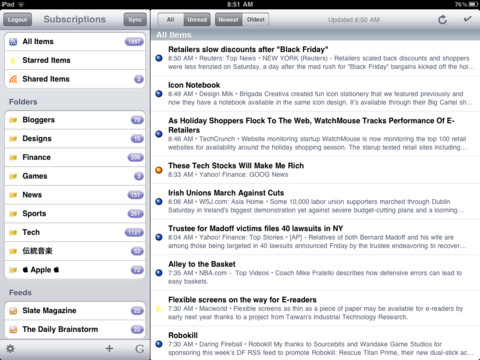This screenshot has width=480, height=360.
Task: Open the Sports folder
Action: pos(75,213)
